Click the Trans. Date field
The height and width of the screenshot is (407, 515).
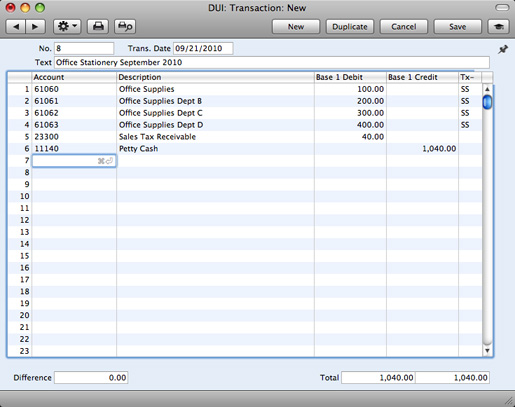(x=203, y=48)
